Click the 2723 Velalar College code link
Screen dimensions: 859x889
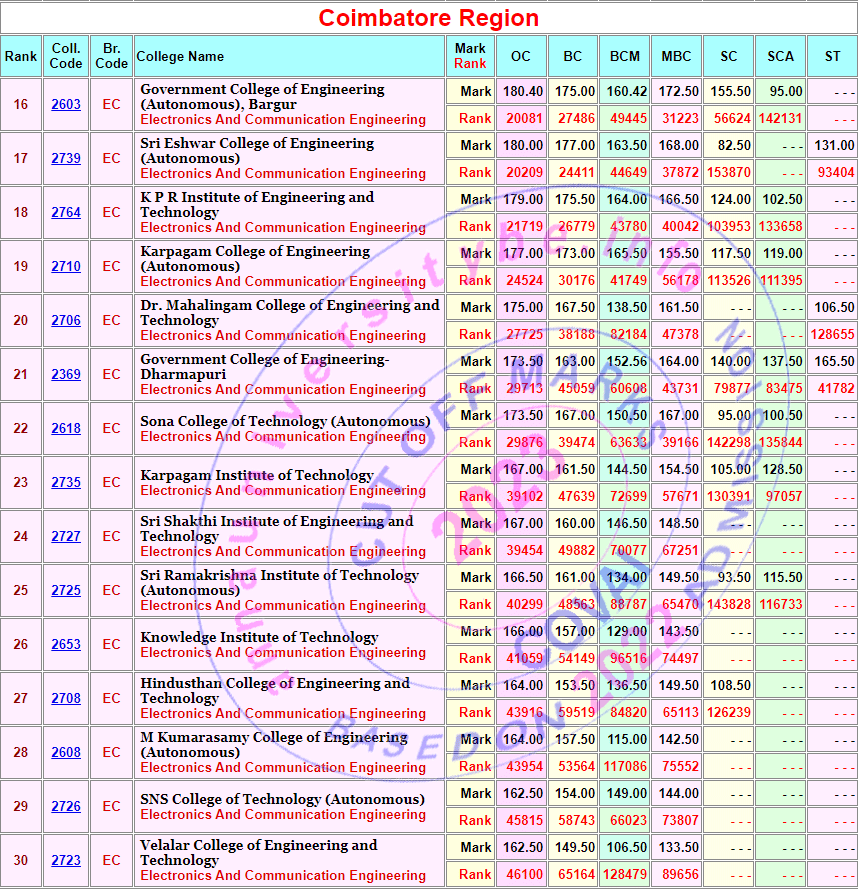point(66,861)
